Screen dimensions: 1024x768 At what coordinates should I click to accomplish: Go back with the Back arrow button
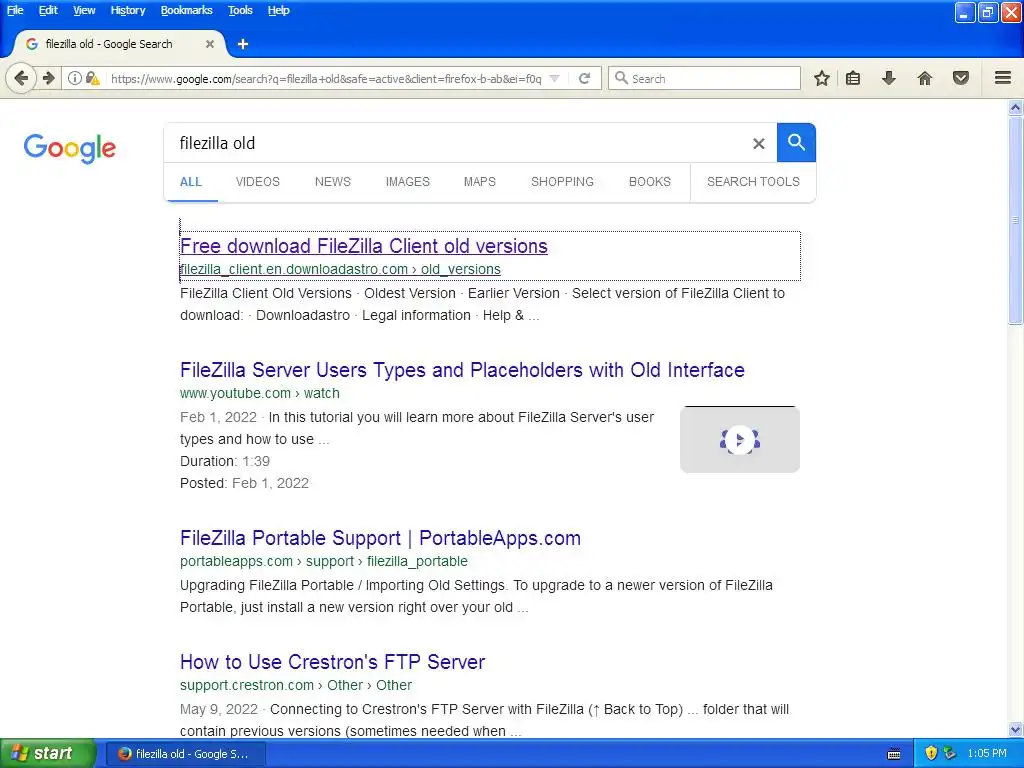click(21, 78)
